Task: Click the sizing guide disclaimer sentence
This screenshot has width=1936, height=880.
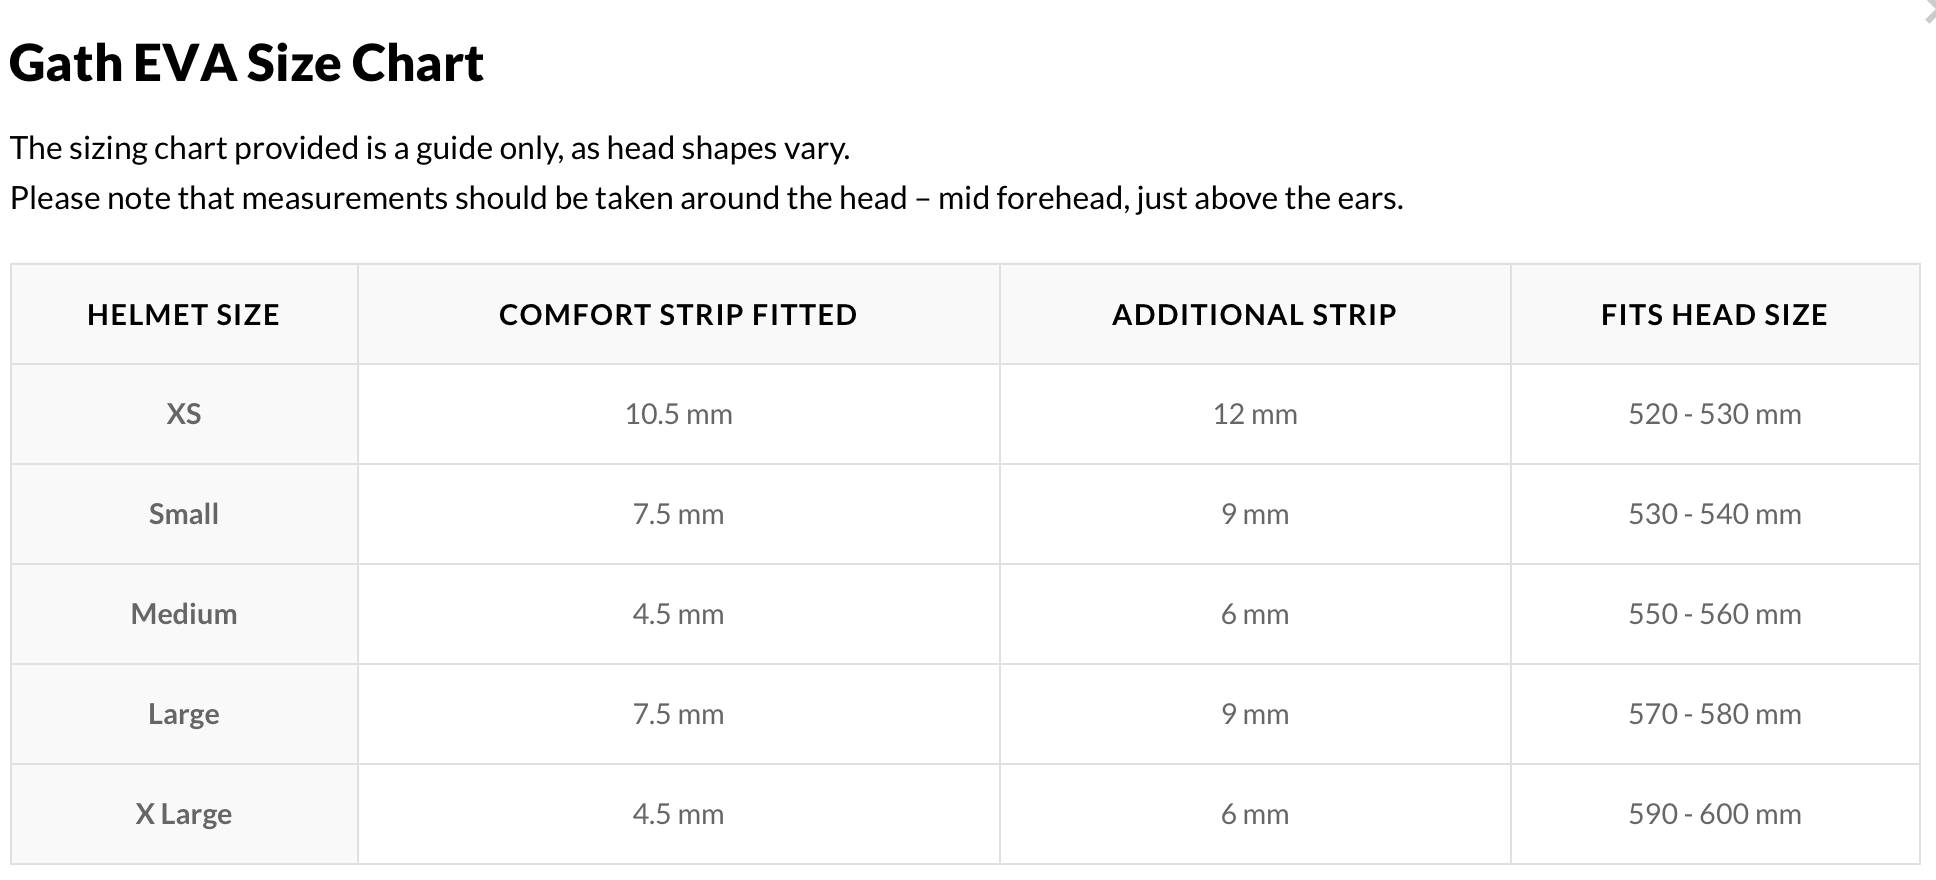Action: pyautogui.click(x=430, y=148)
